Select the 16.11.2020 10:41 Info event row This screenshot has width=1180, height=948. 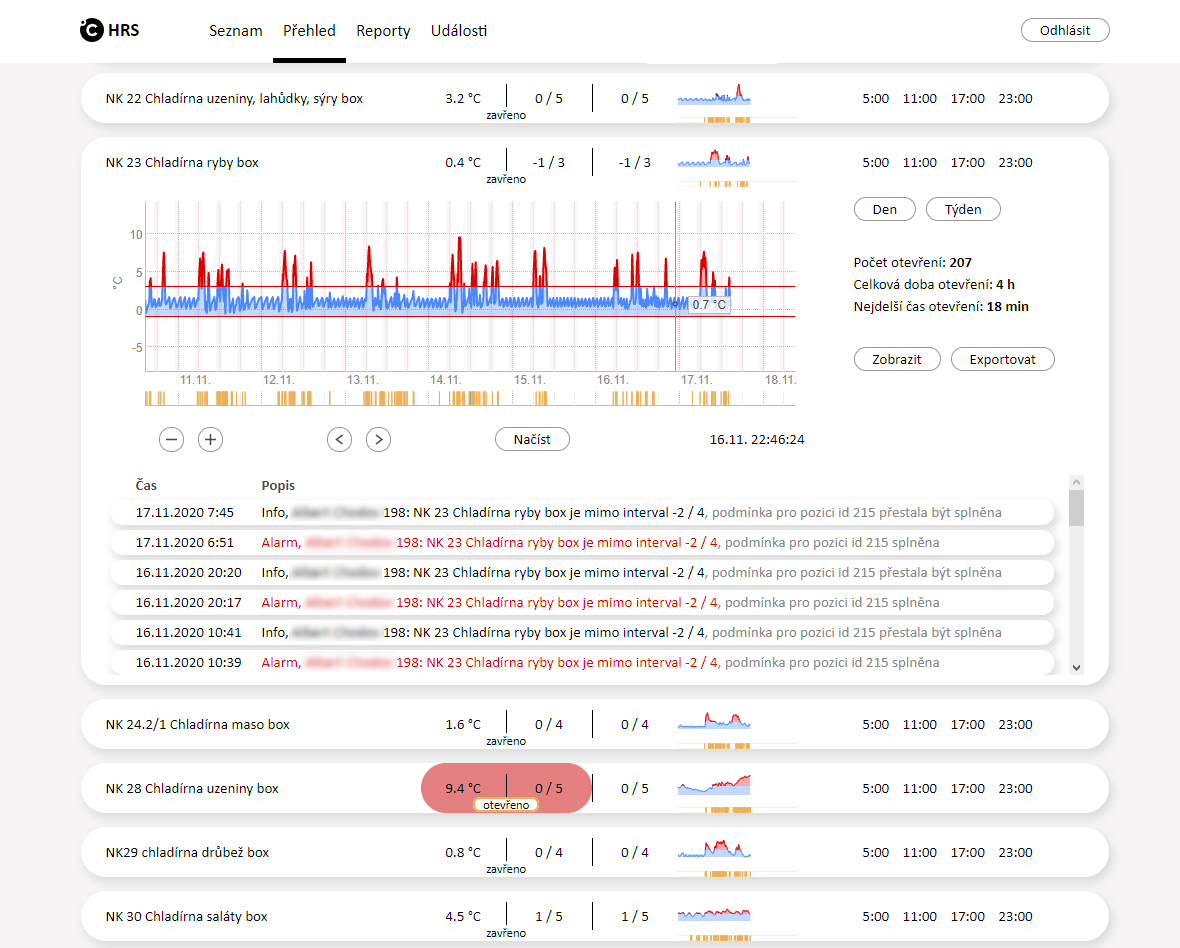coord(582,633)
